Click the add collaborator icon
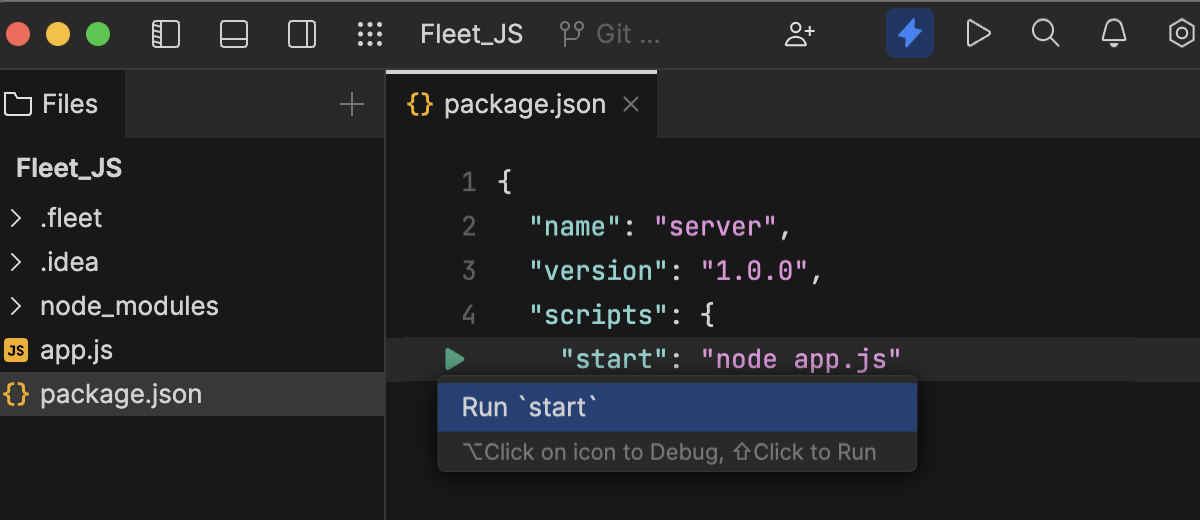1200x520 pixels. coord(799,34)
